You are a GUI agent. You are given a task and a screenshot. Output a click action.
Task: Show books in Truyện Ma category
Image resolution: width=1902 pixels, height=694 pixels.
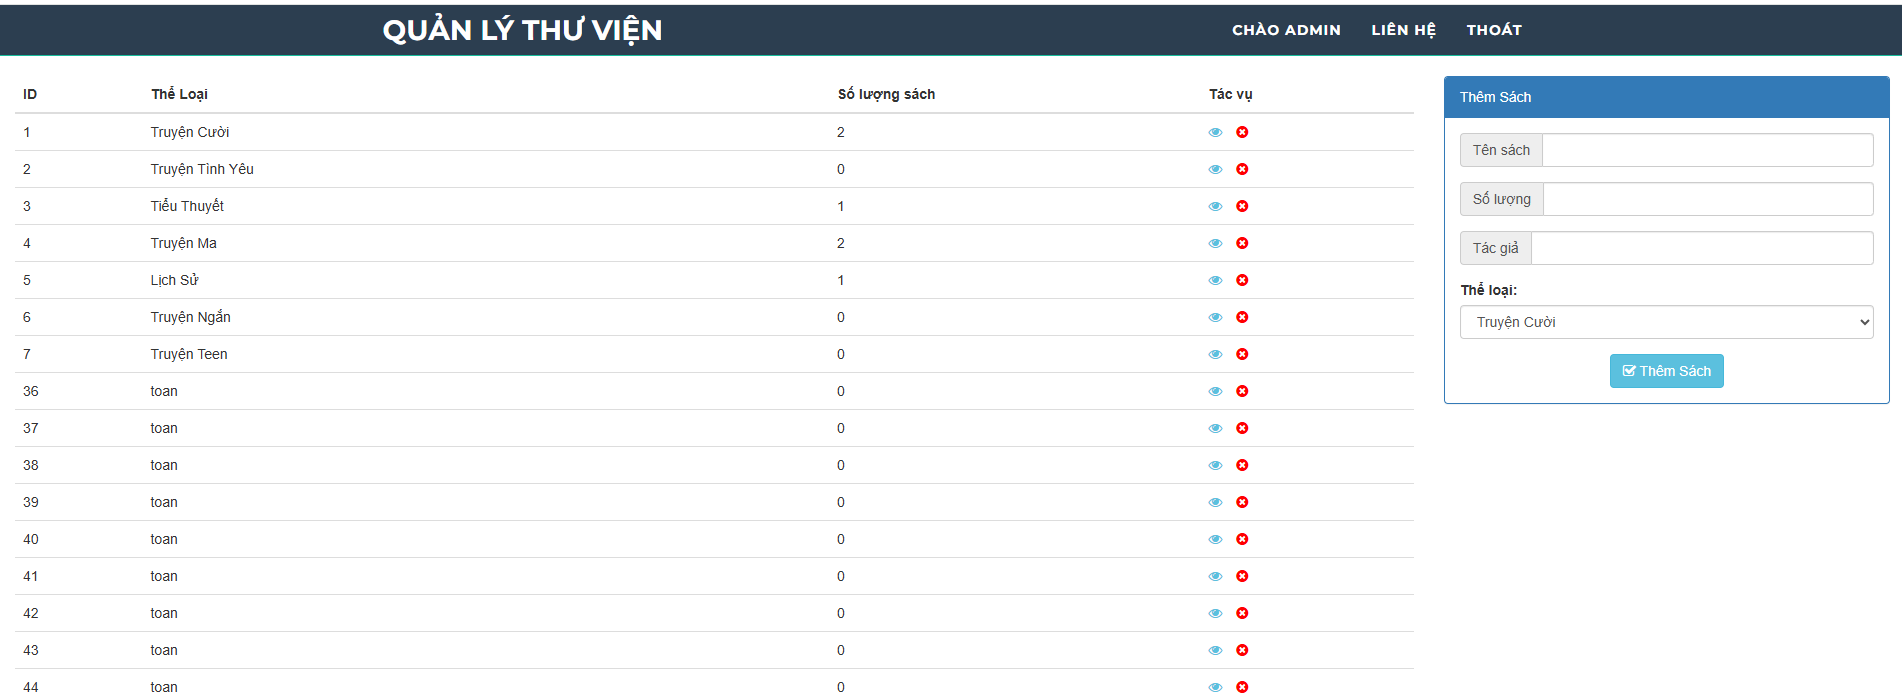(x=1215, y=243)
